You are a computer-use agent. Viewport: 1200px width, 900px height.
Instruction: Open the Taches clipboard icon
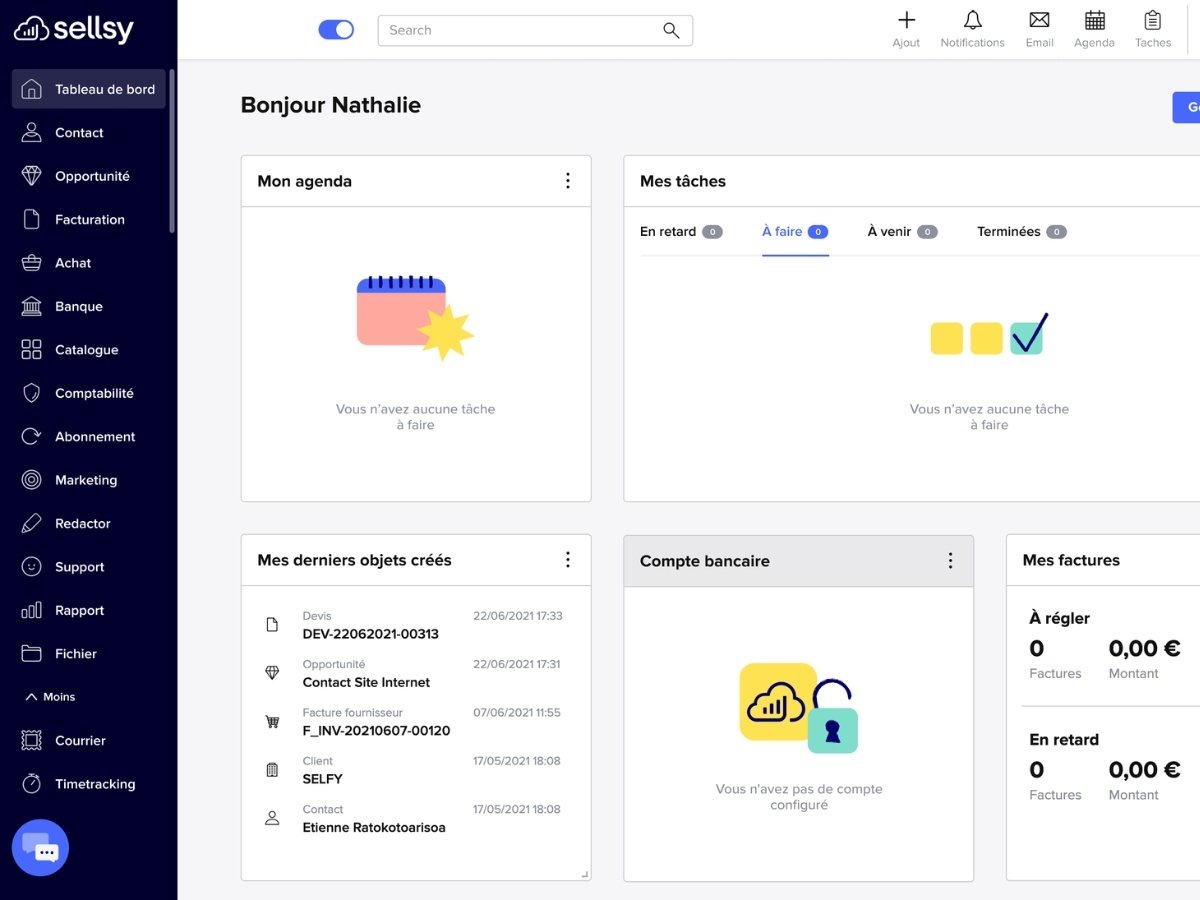[1152, 20]
